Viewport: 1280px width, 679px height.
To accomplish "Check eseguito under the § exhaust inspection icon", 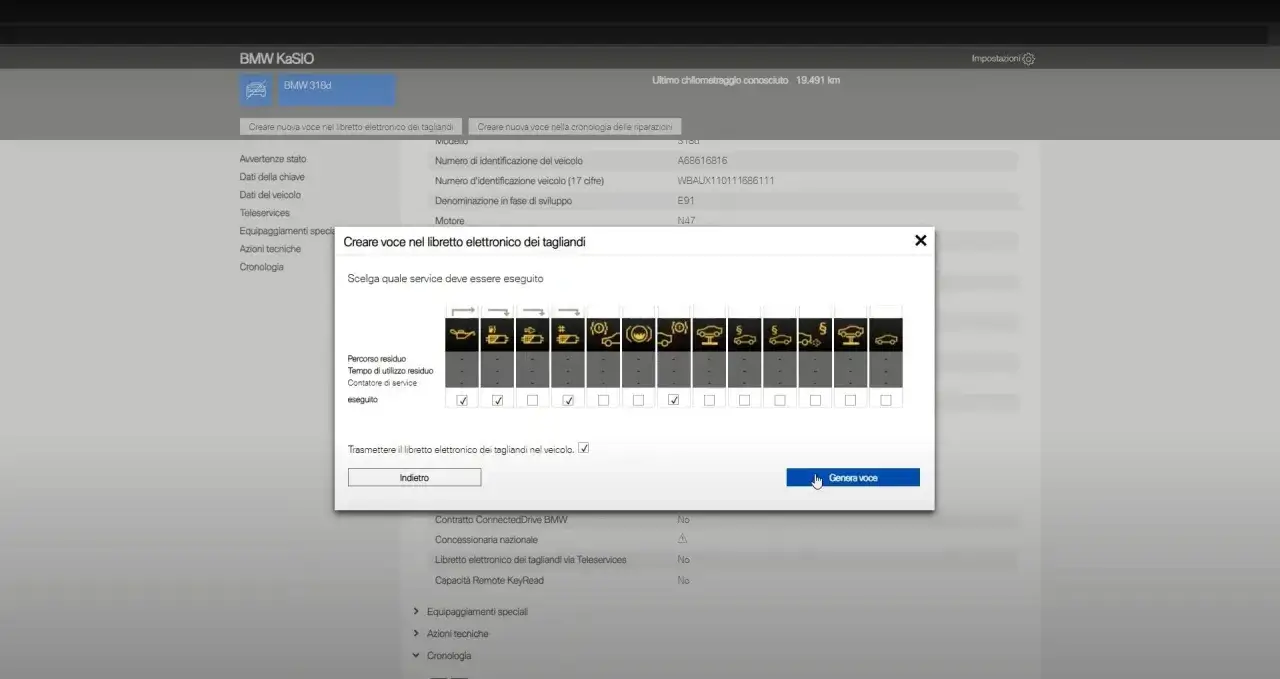I will (x=815, y=400).
